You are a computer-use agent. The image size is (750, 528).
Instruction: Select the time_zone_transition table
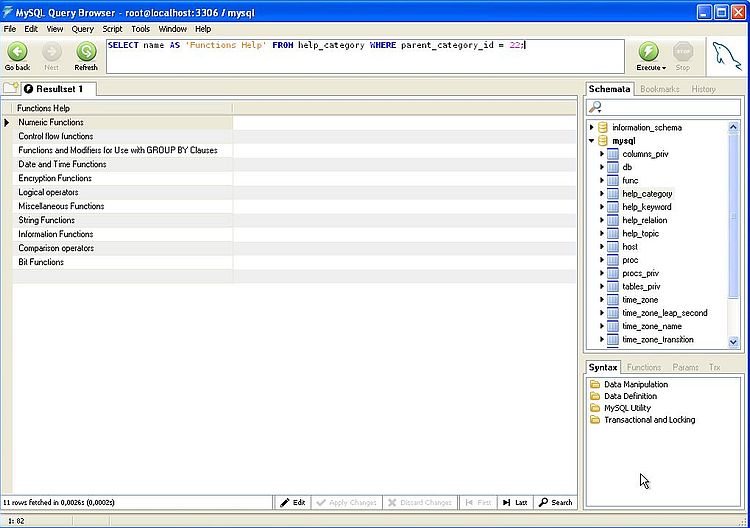point(658,340)
